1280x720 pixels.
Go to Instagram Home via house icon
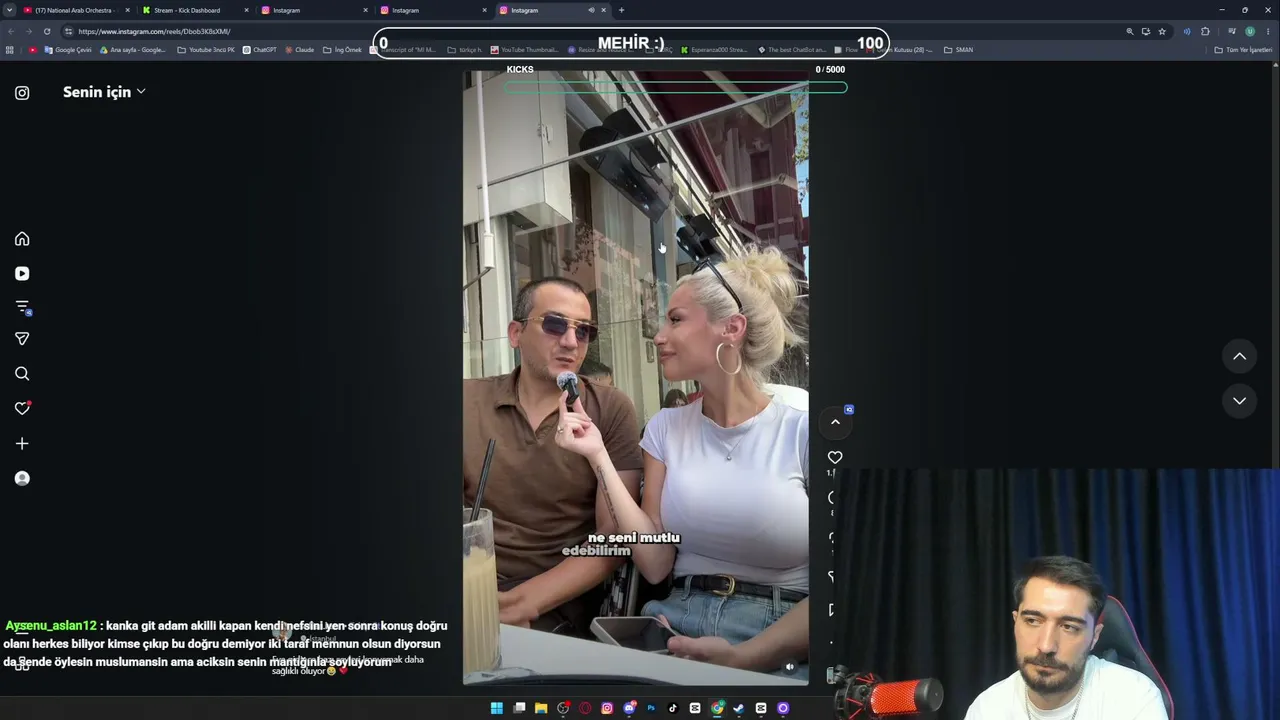[x=22, y=239]
